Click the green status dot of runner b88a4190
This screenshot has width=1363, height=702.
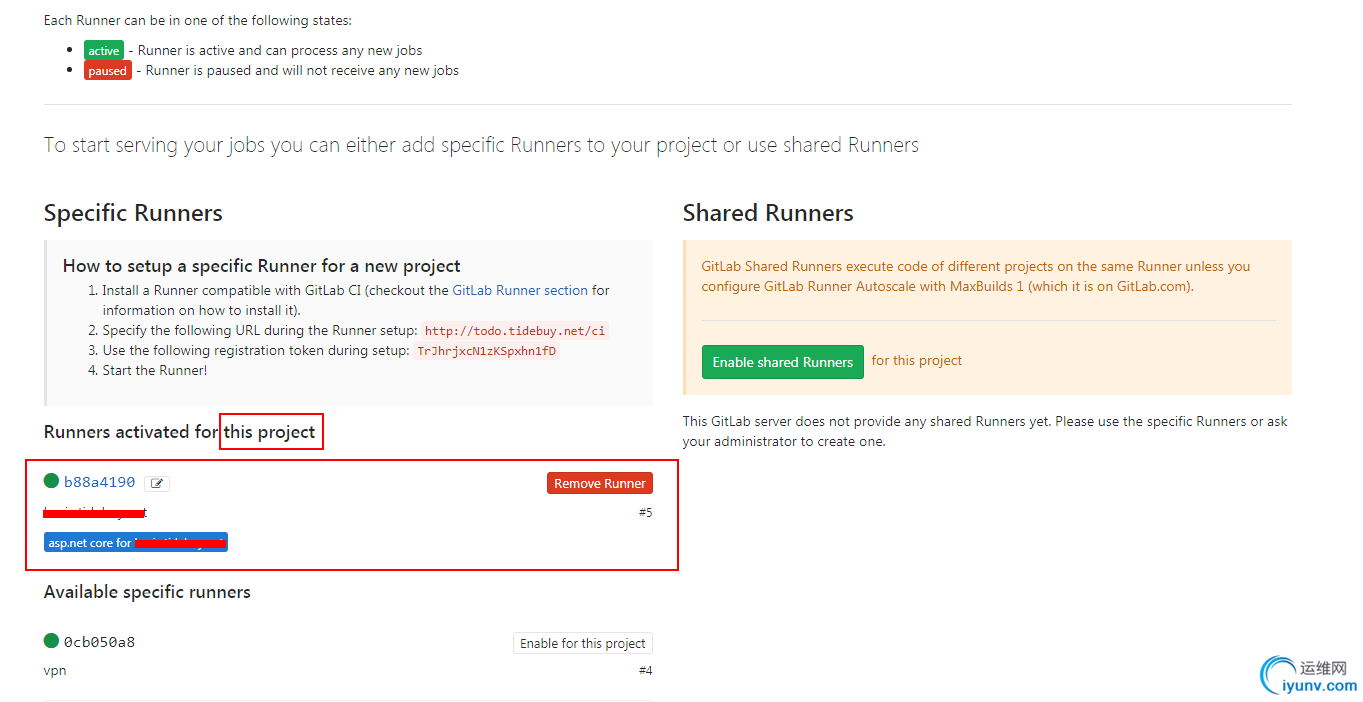point(52,481)
